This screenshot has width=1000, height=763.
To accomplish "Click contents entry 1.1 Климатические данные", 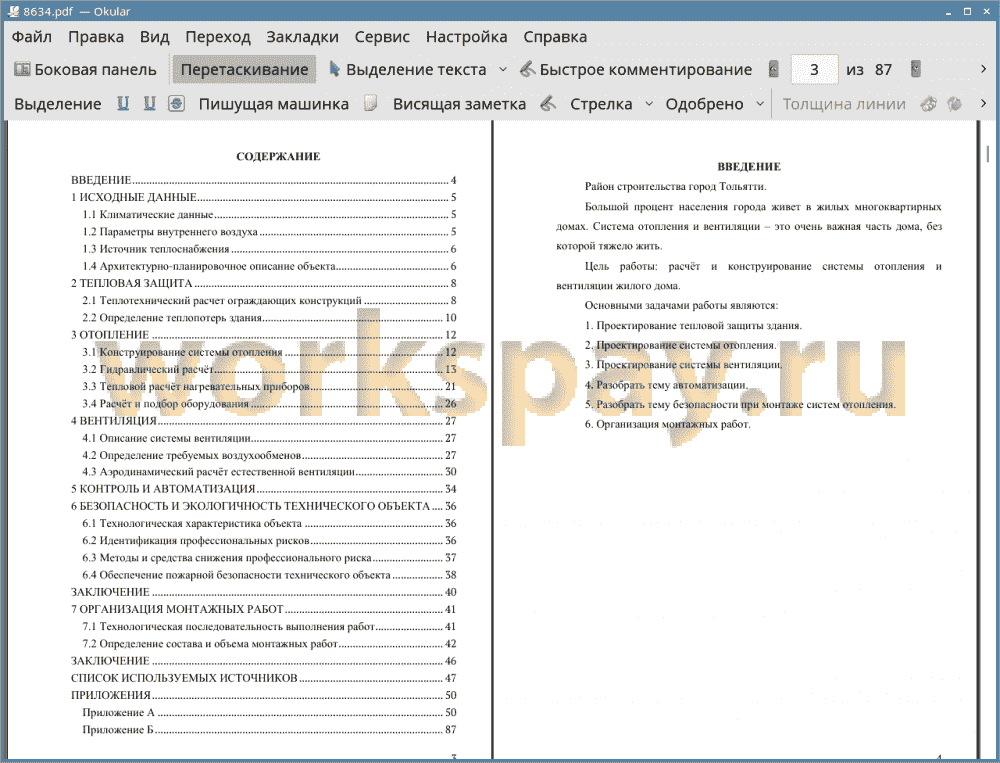I will click(269, 215).
